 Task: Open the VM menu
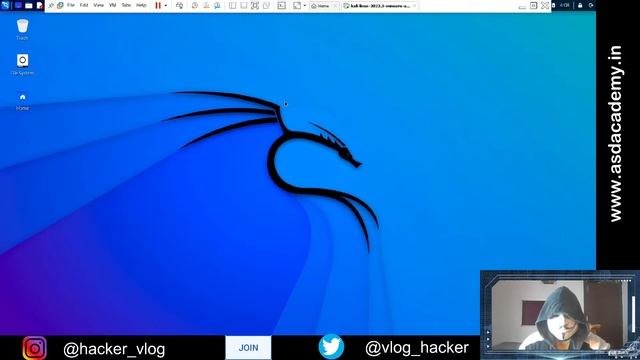pos(113,5)
